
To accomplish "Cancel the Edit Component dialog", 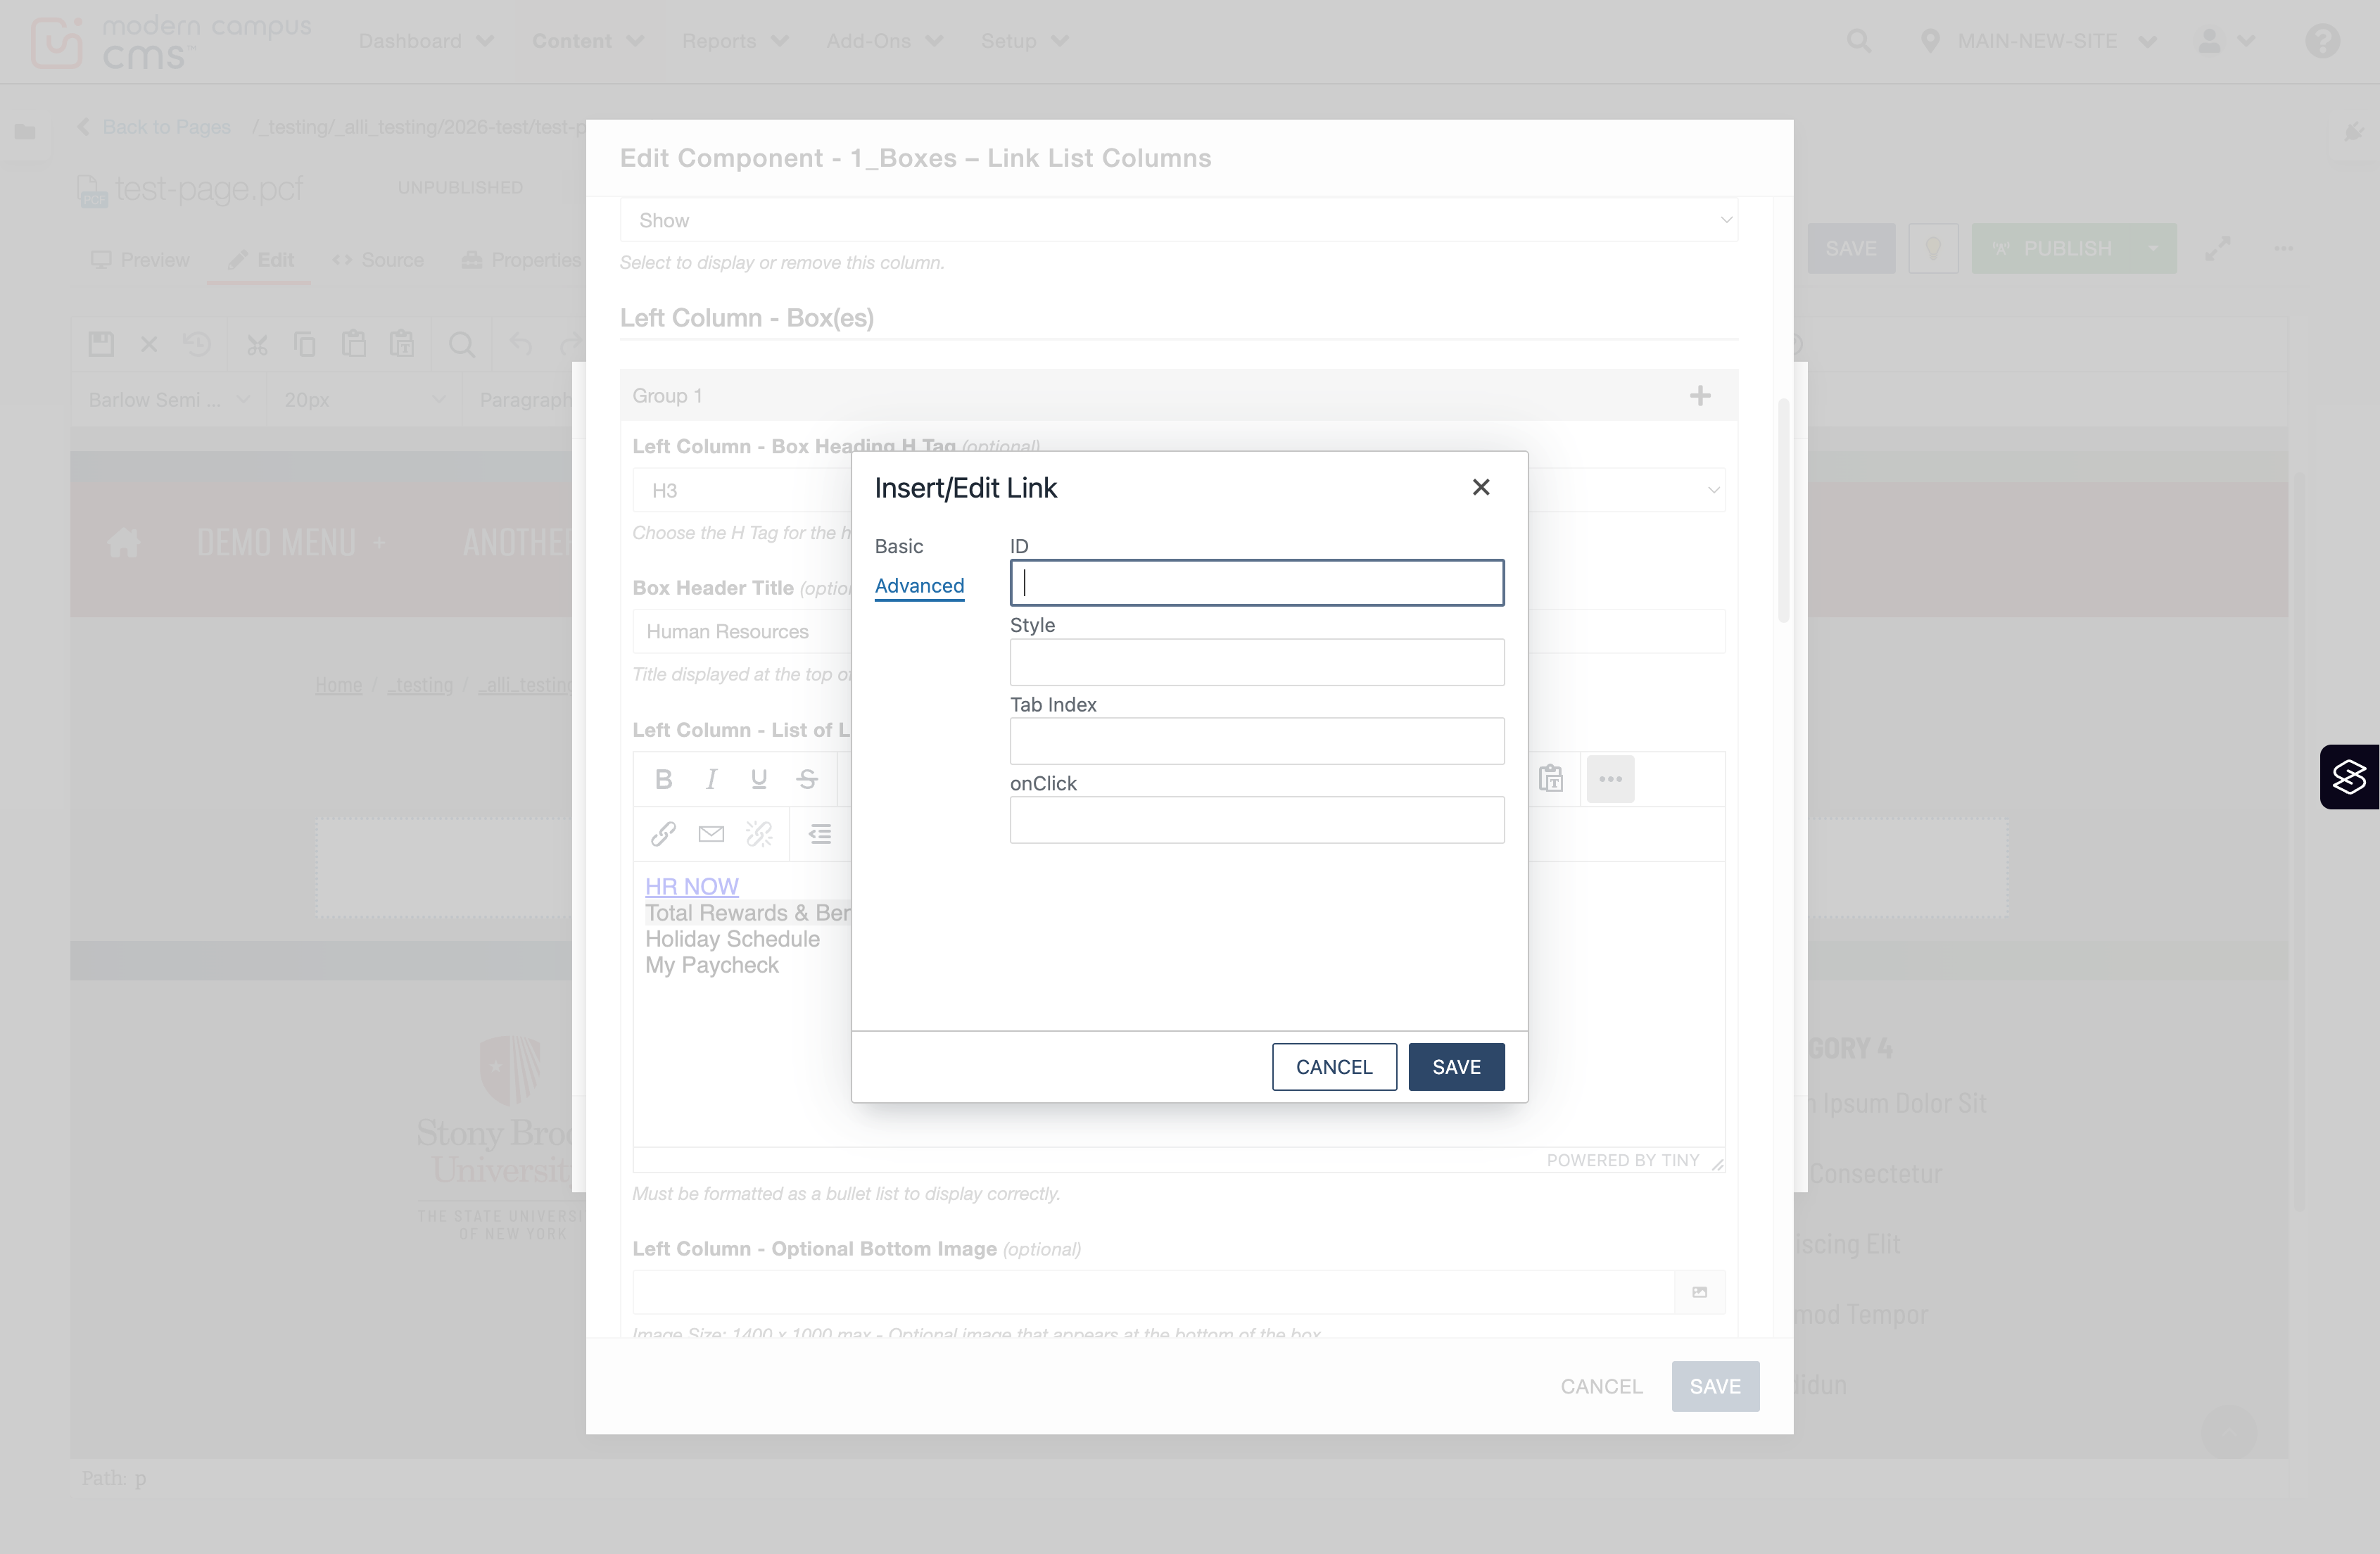I will pos(1601,1386).
